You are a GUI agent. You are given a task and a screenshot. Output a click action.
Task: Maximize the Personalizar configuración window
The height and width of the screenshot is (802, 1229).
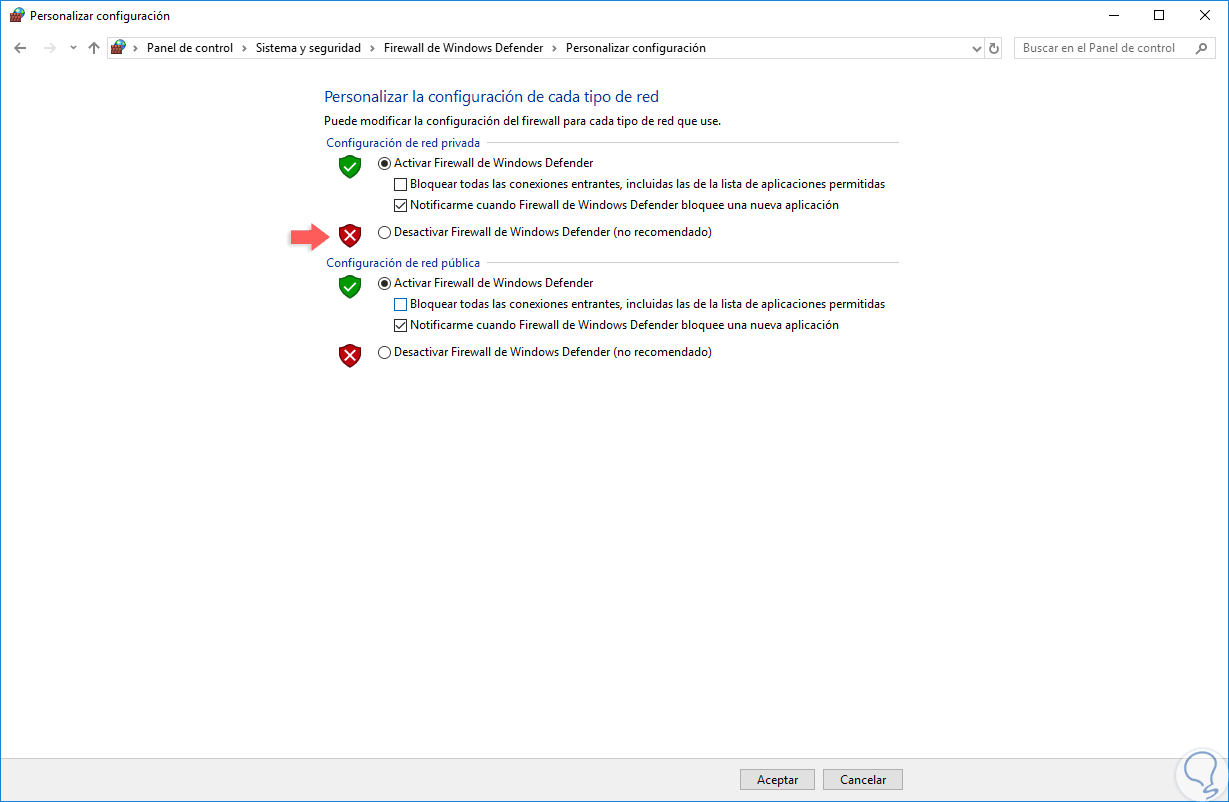[1159, 15]
